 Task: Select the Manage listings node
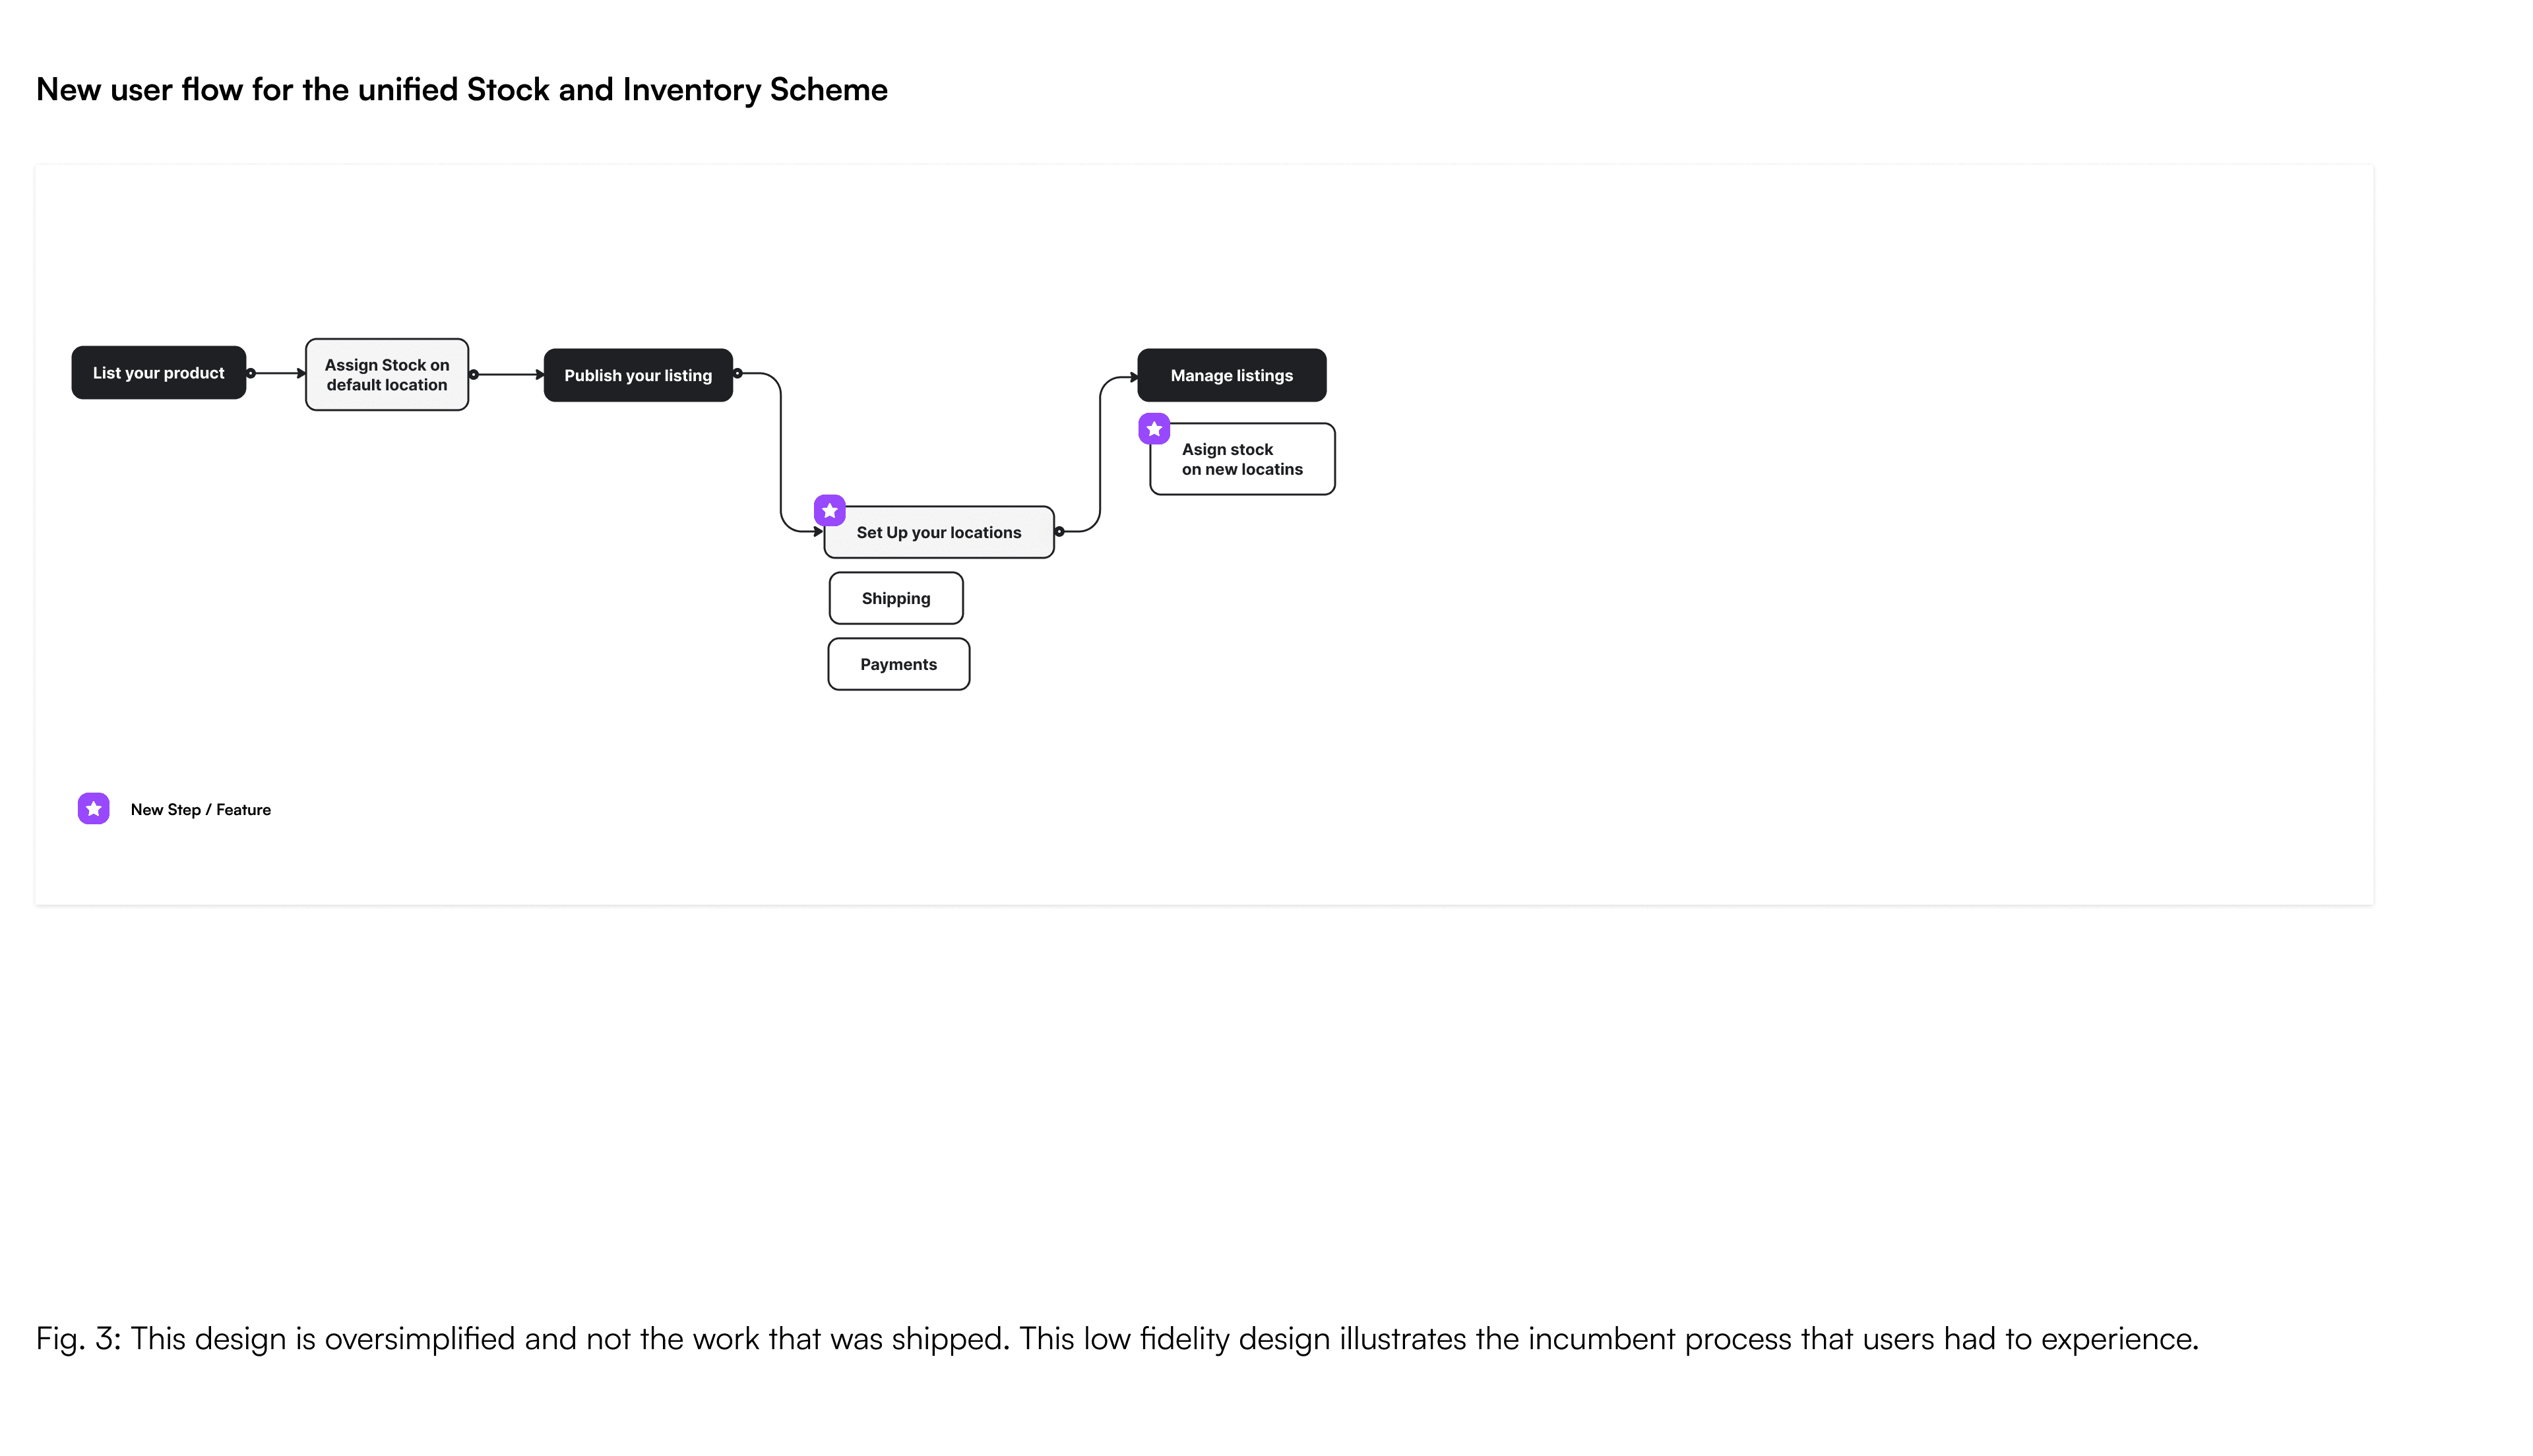click(1231, 376)
